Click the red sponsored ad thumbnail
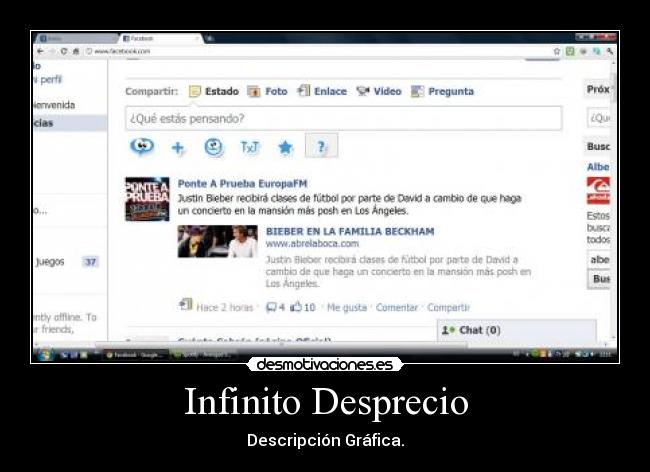Viewport: 650px width, 472px height. [x=598, y=191]
